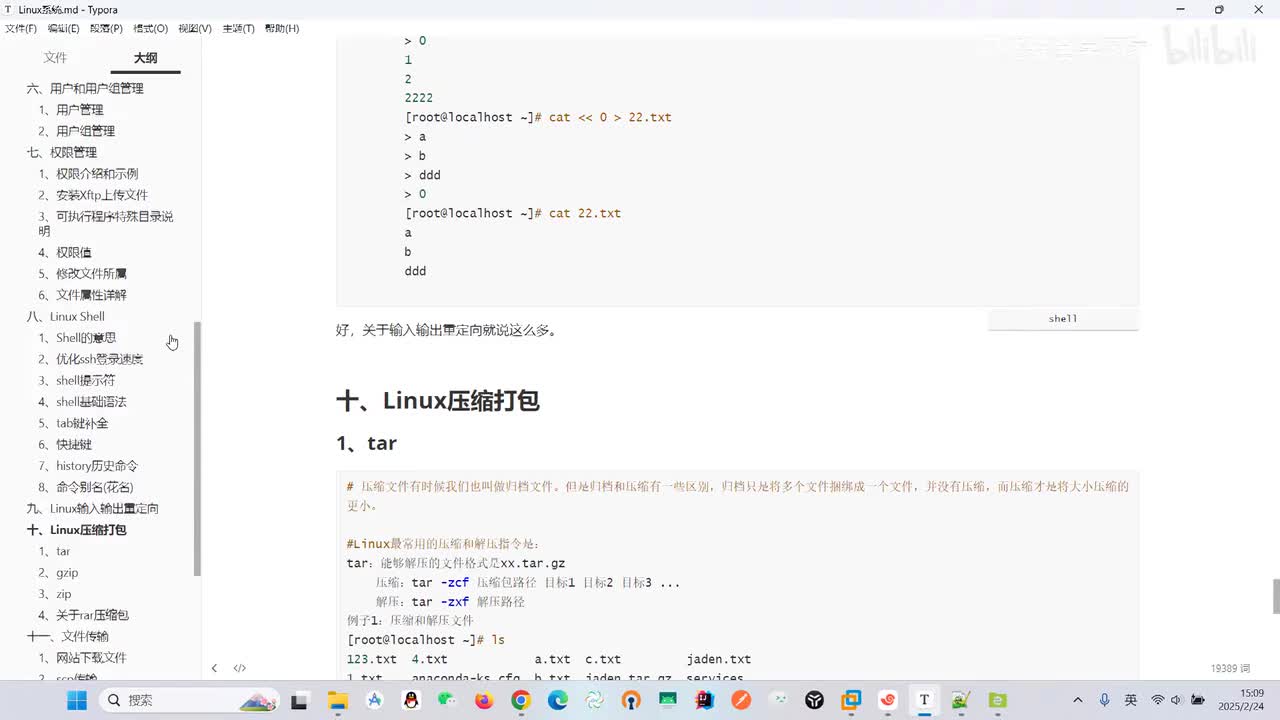This screenshot has width=1280, height=720.
Task: Go to 5、修改文件所属 outline entry
Action: [x=83, y=274]
